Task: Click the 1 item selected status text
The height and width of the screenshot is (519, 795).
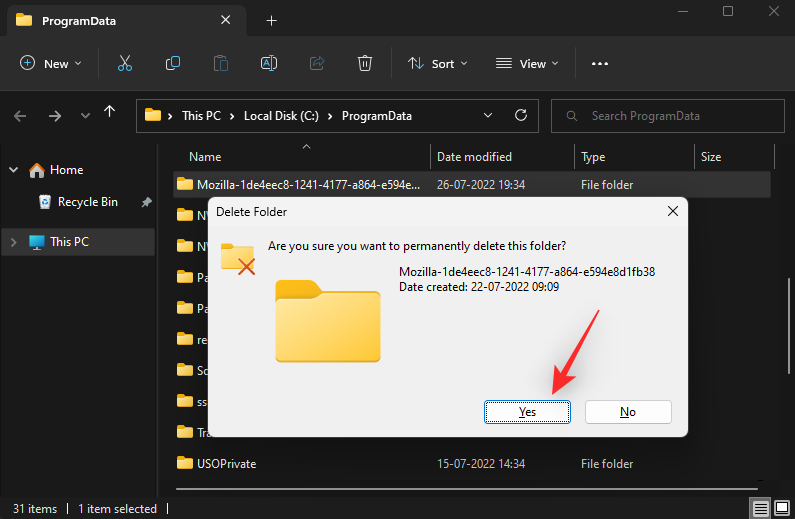Action: [x=118, y=509]
